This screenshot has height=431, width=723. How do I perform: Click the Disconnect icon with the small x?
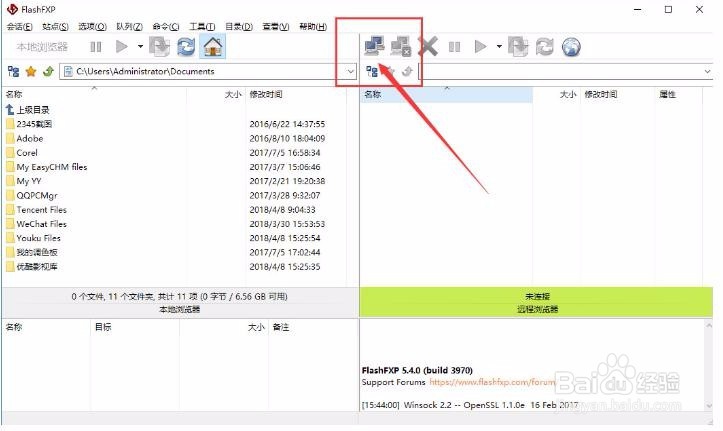400,47
